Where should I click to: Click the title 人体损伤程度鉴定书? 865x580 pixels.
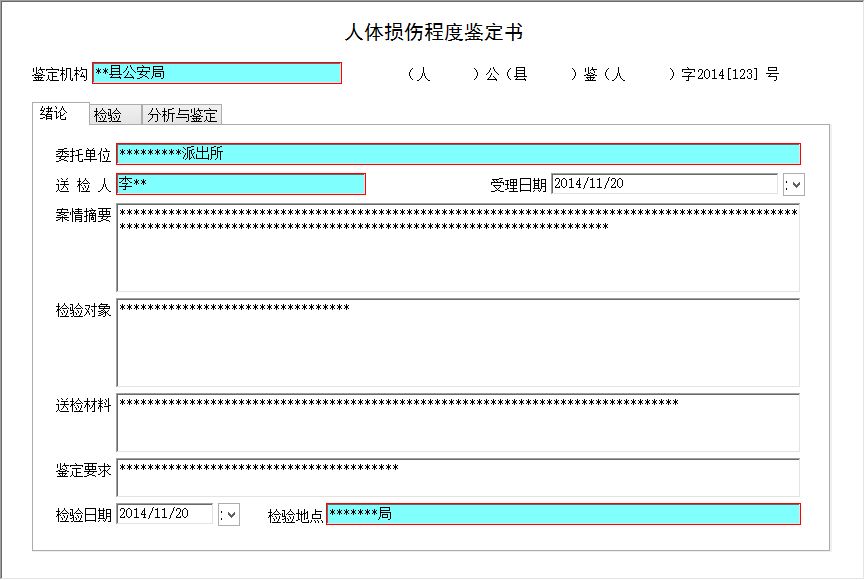(x=434, y=32)
